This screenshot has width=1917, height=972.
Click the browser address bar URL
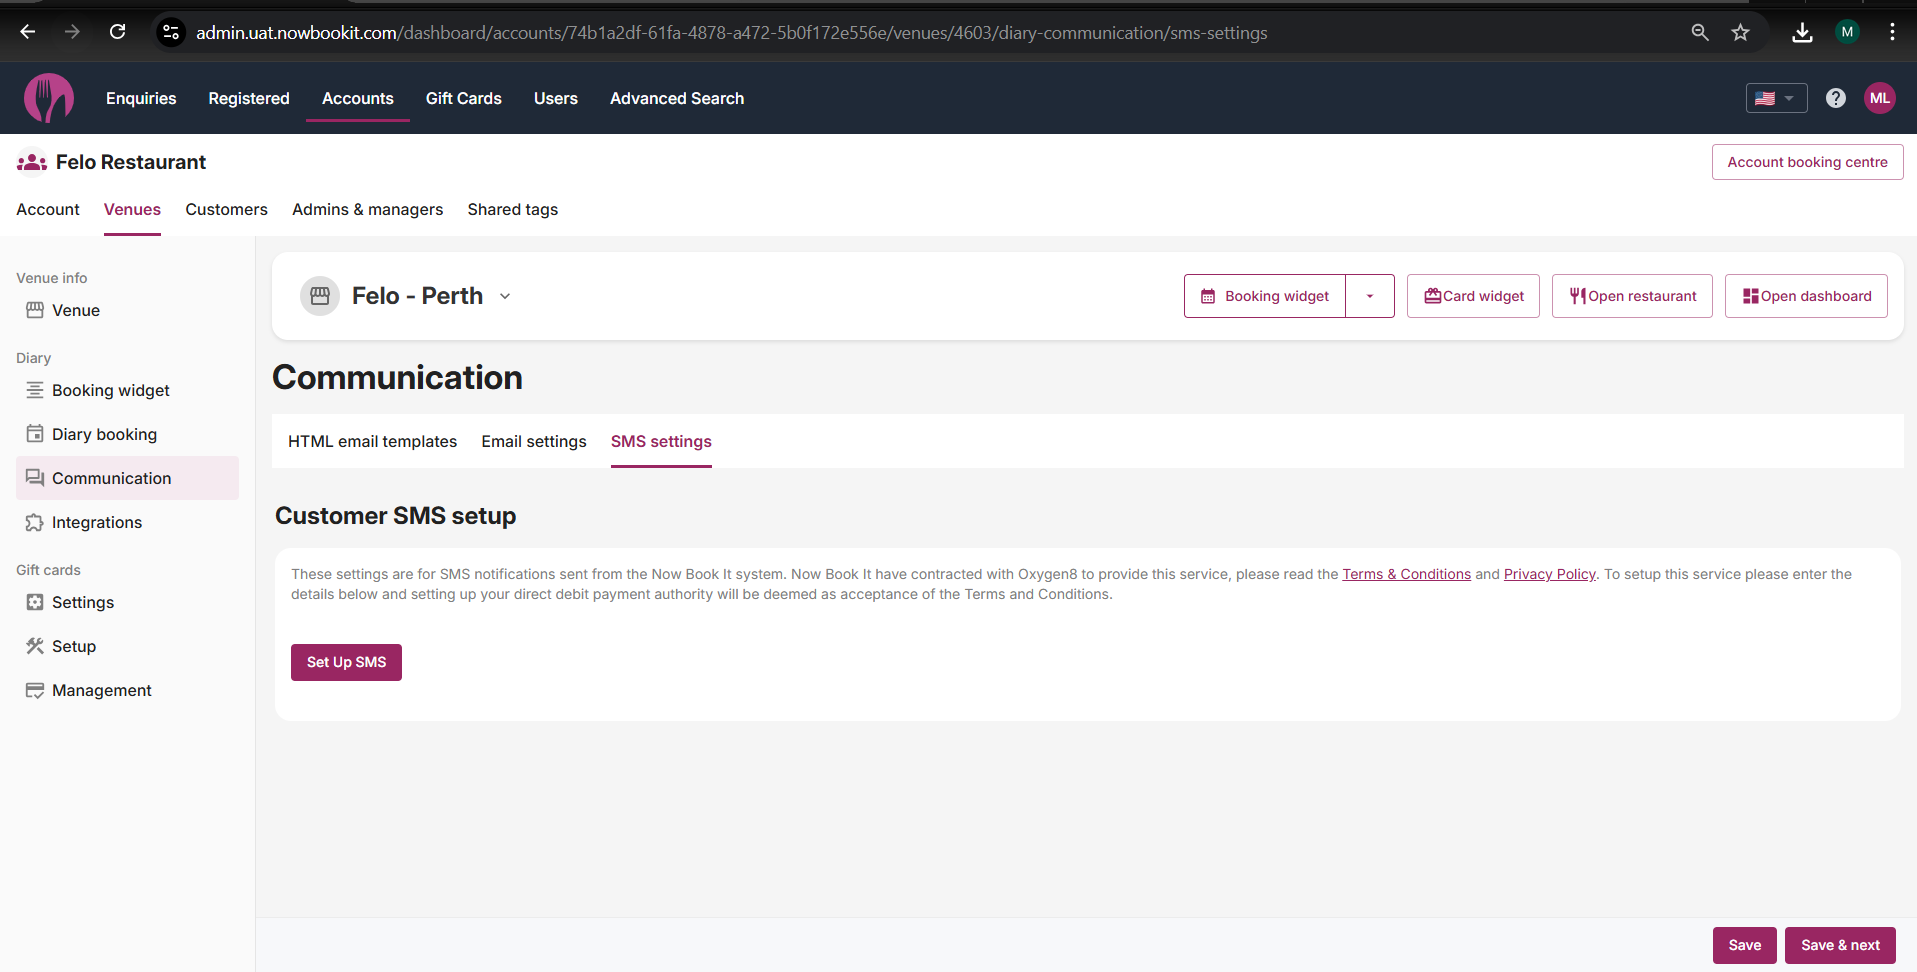730,33
